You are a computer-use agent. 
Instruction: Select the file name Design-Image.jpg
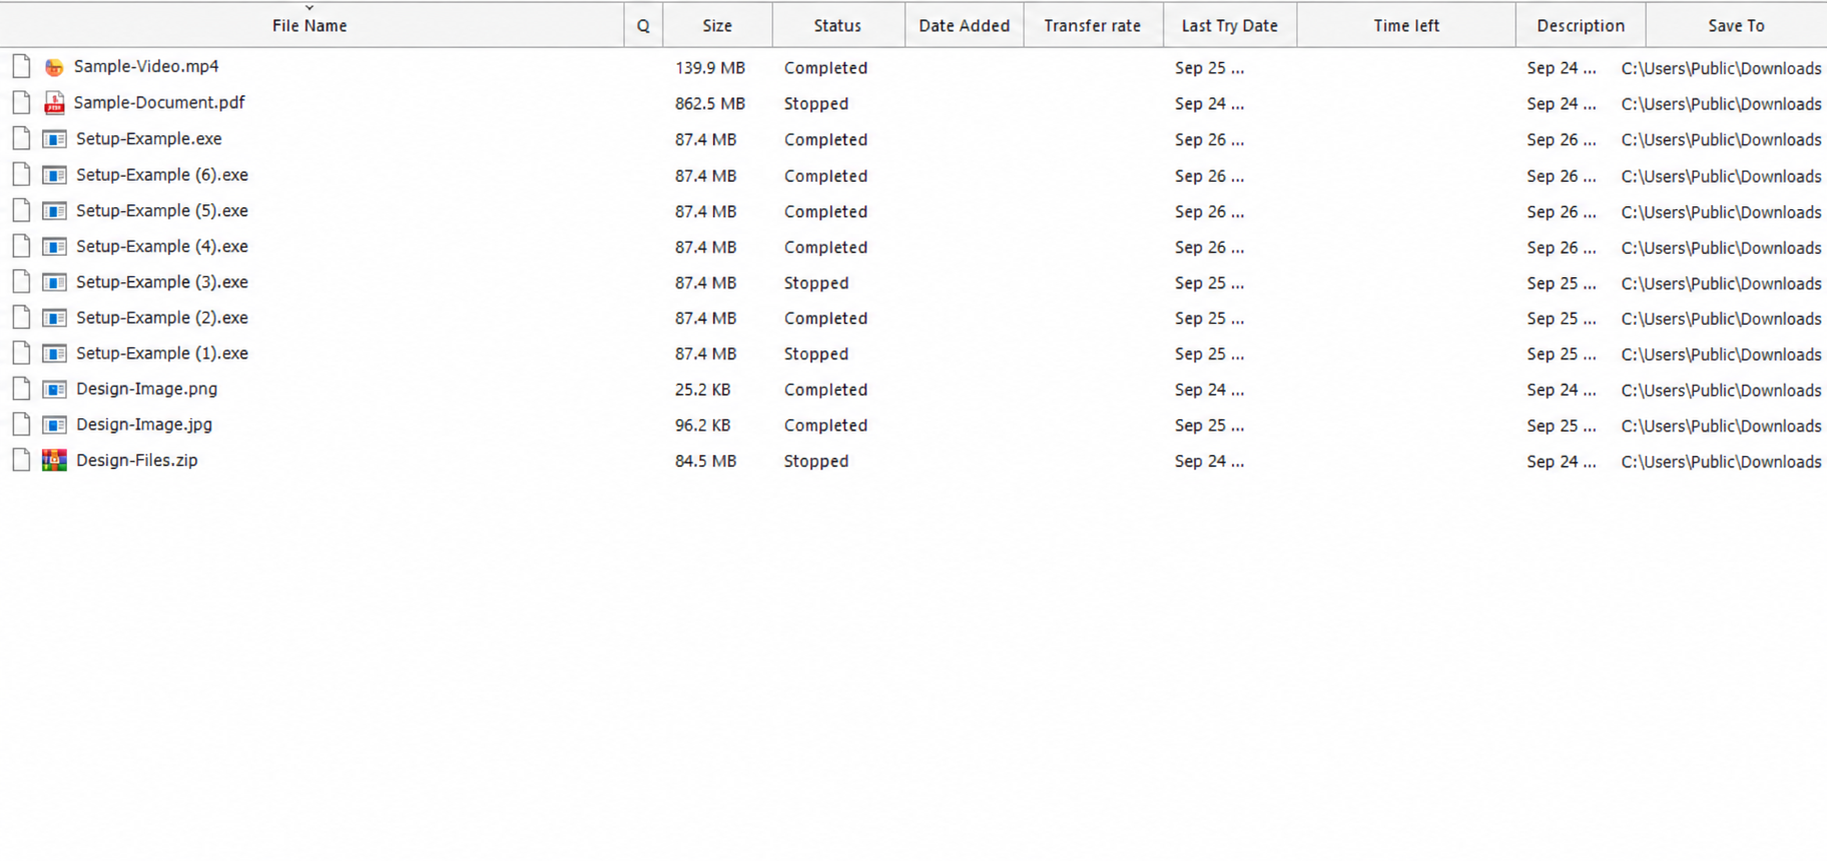[144, 425]
